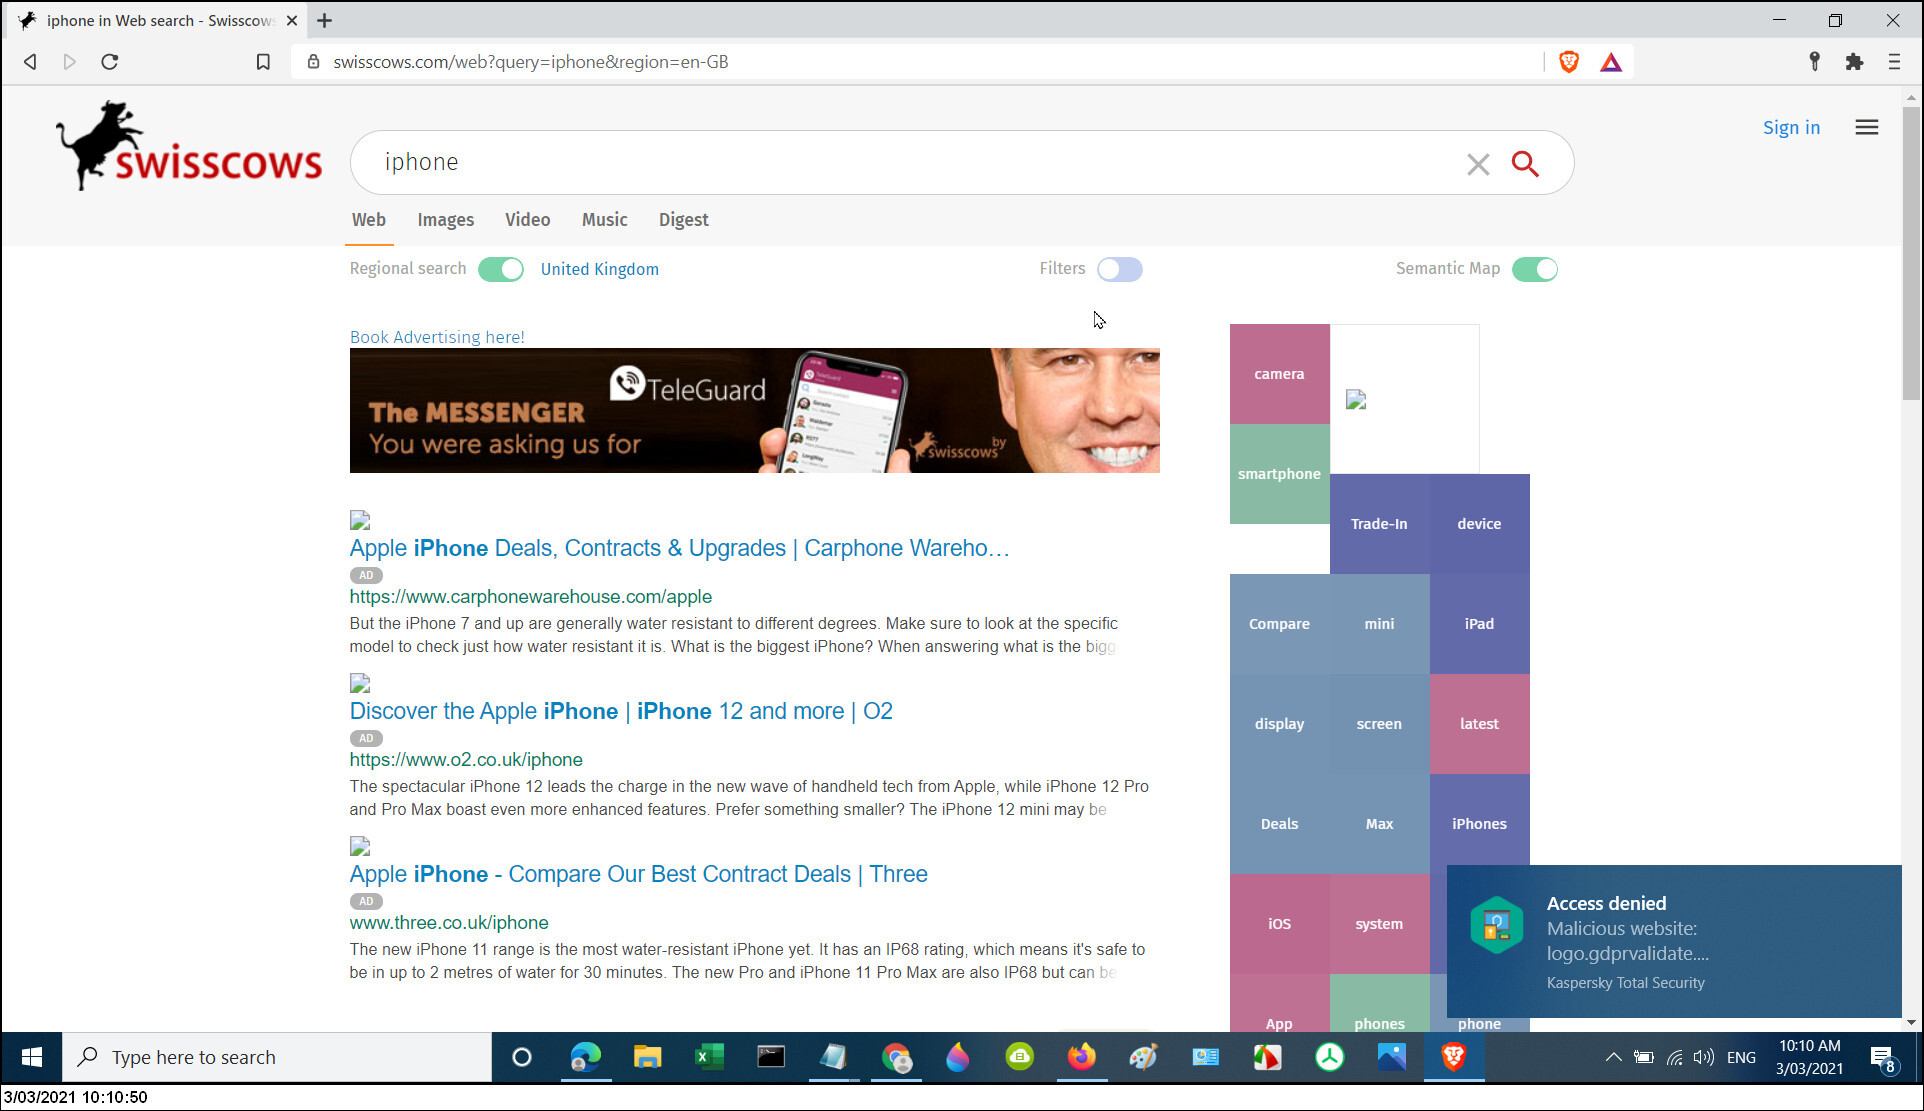Select the mini semantic map tile
The width and height of the screenshot is (1924, 1111).
1379,624
